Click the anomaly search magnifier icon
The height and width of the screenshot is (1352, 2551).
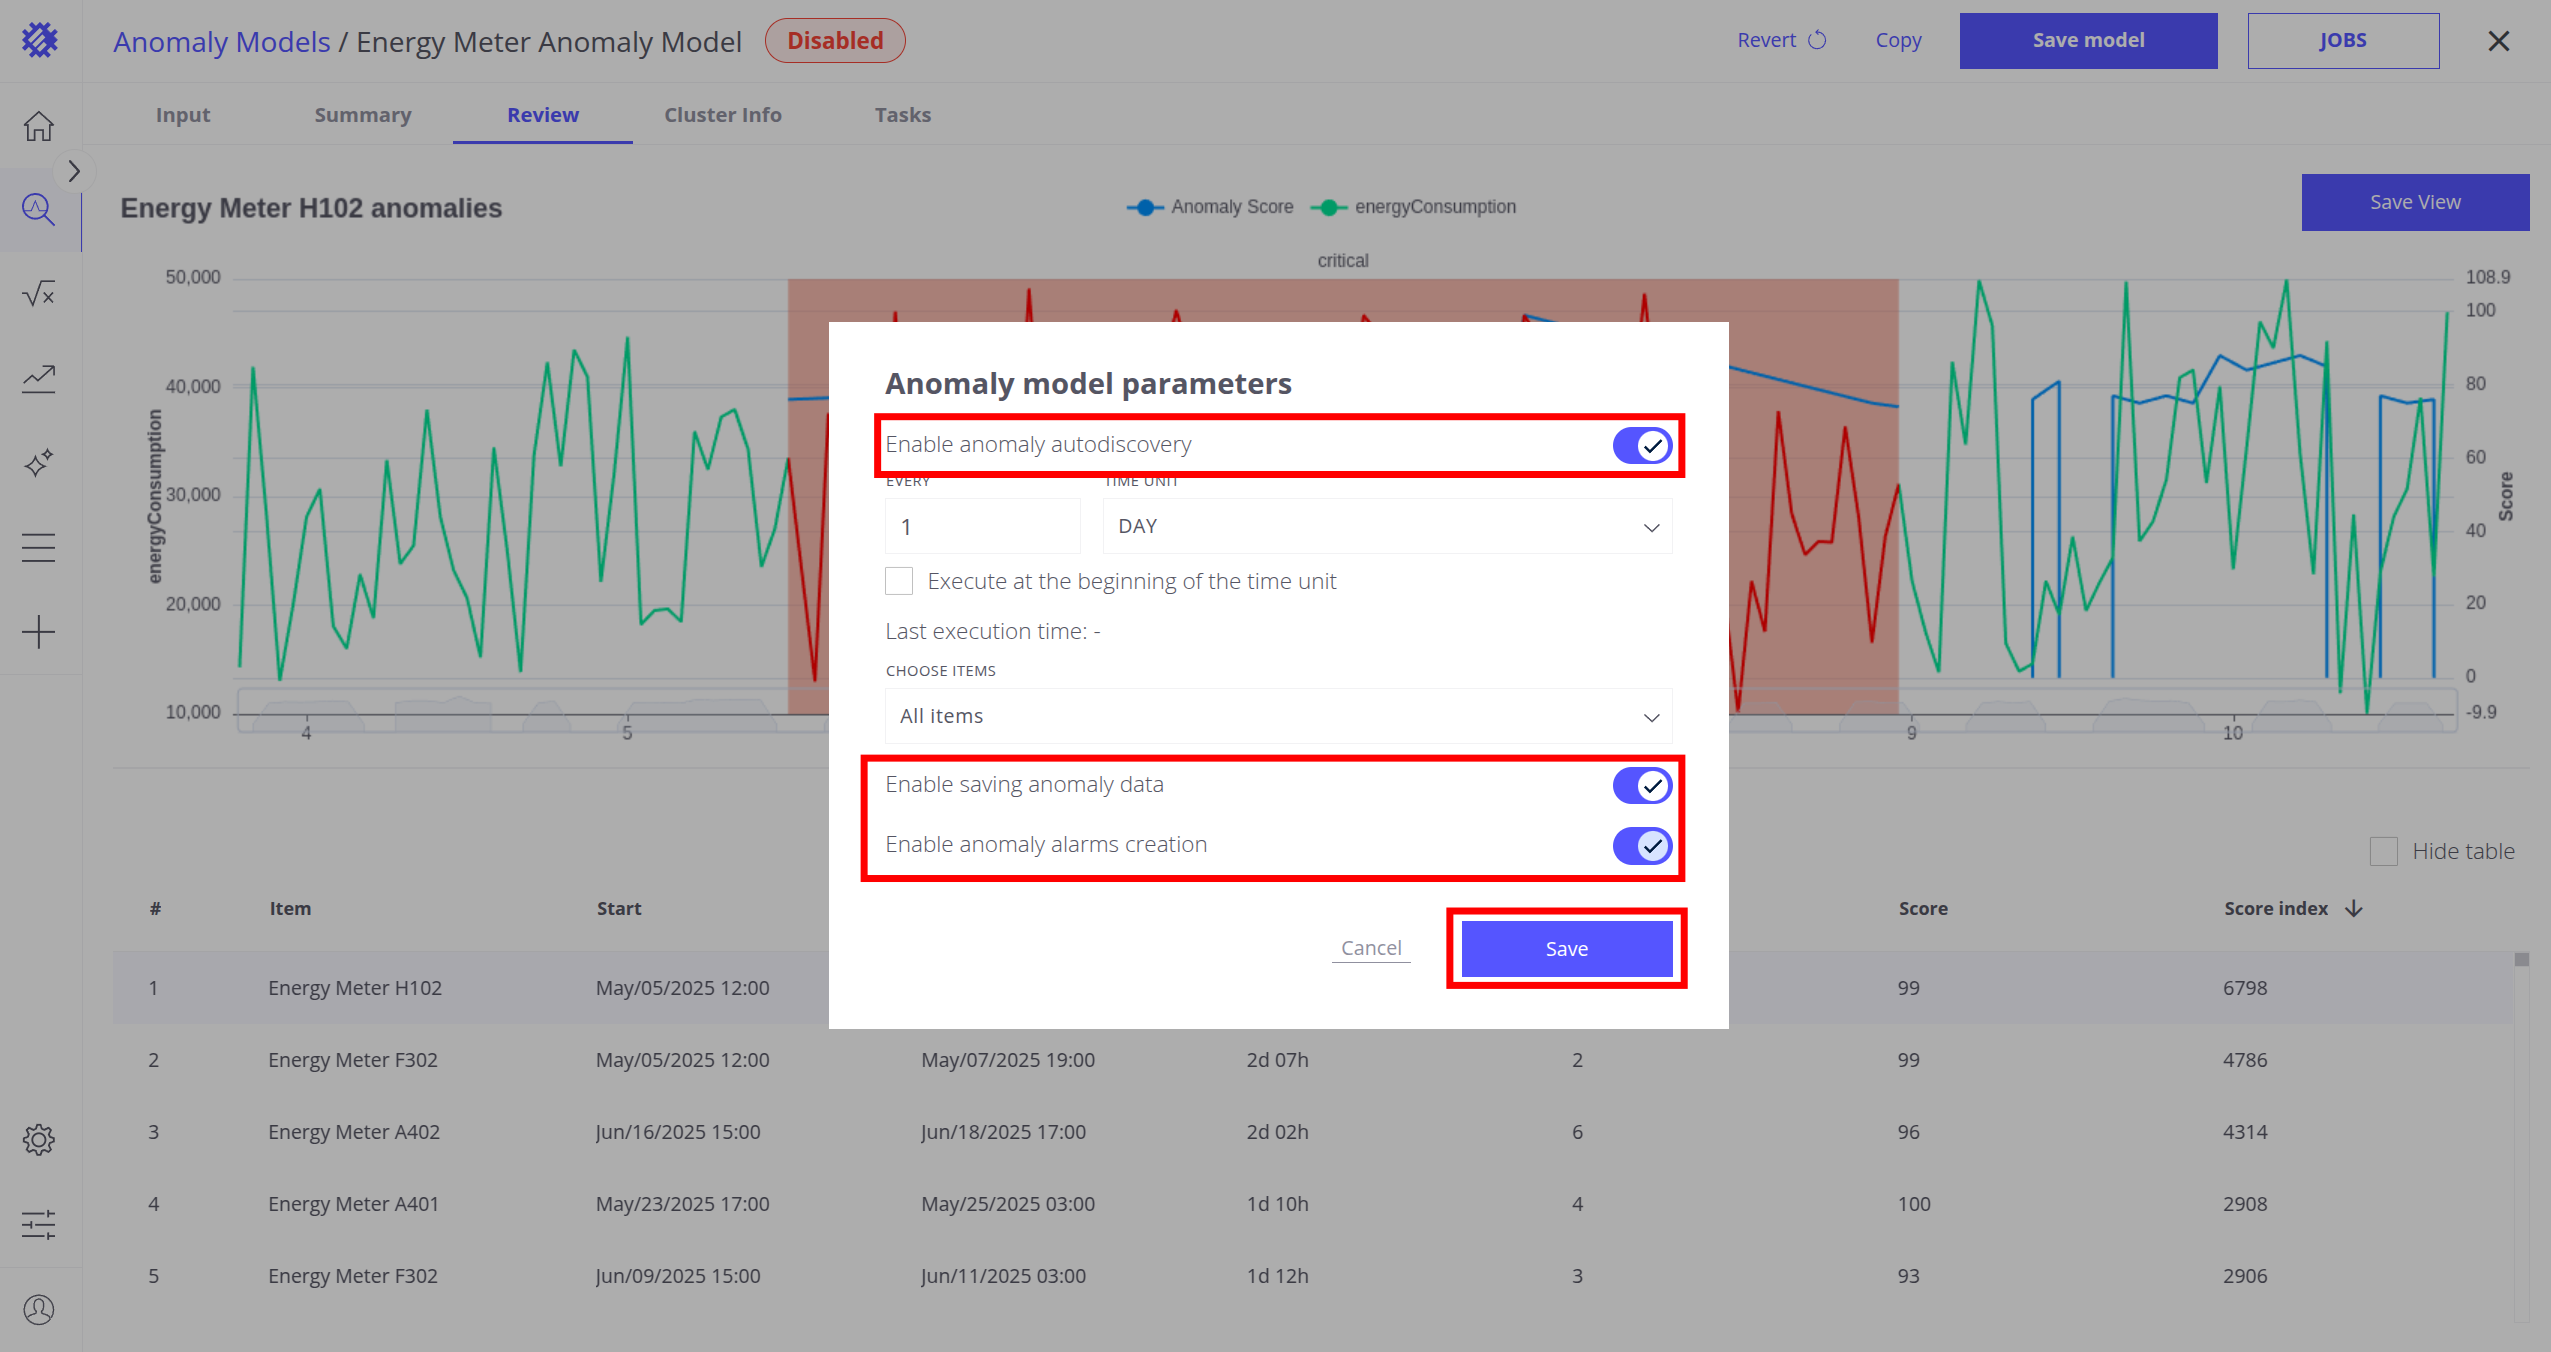pos(39,210)
